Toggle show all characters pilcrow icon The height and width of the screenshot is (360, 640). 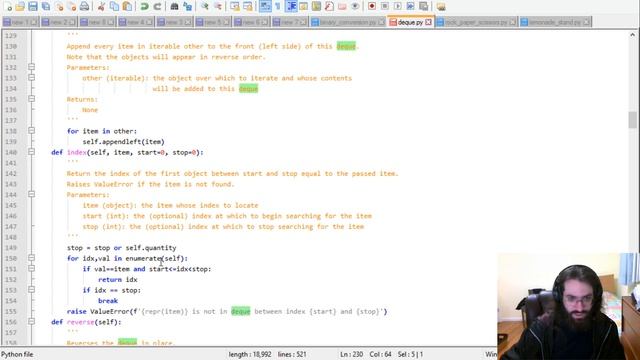(x=278, y=6)
